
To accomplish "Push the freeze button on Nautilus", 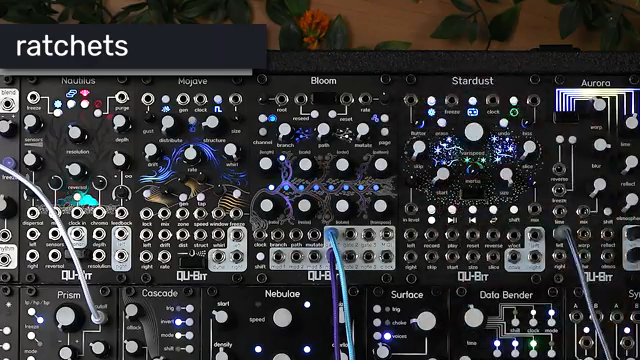I will [x=58, y=113].
